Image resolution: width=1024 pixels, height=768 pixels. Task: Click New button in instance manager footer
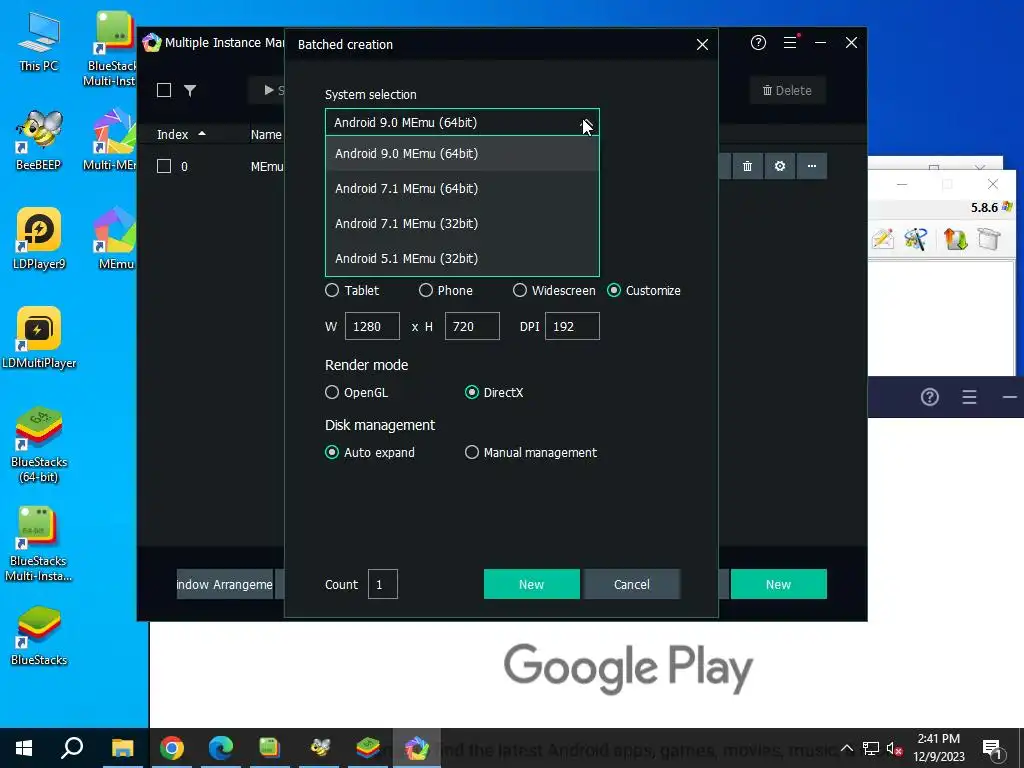778,584
